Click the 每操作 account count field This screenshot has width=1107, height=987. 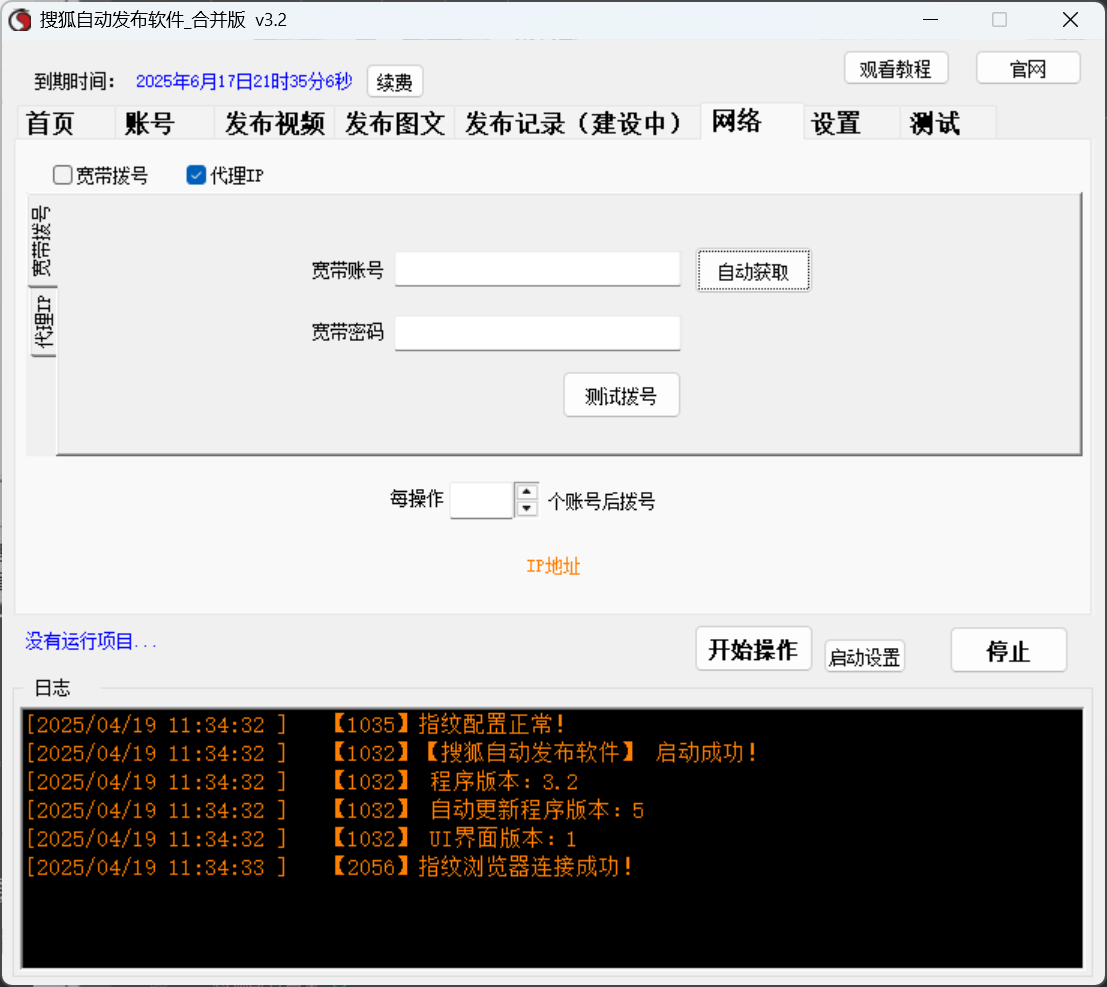tap(481, 500)
